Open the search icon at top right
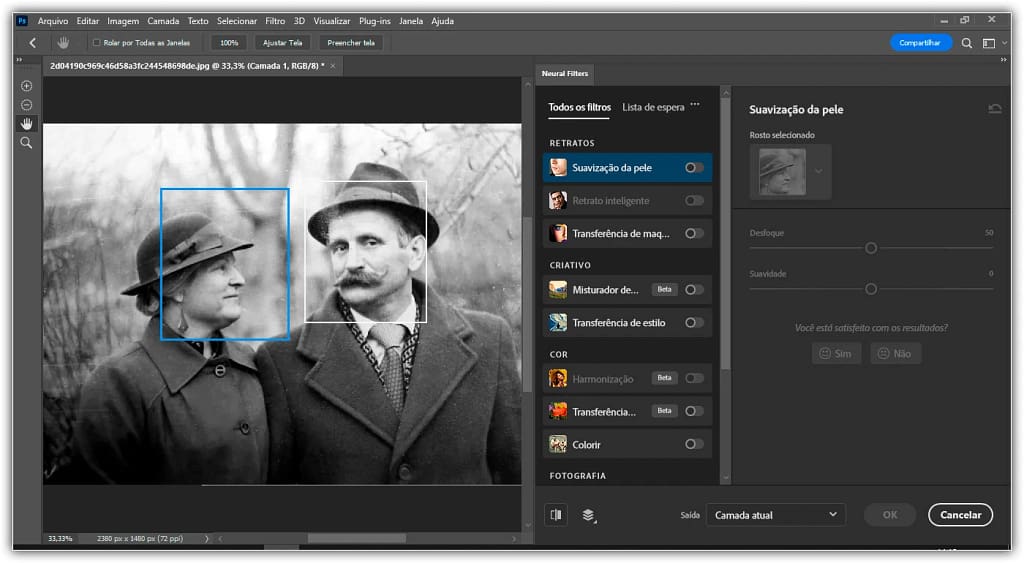 coord(967,43)
